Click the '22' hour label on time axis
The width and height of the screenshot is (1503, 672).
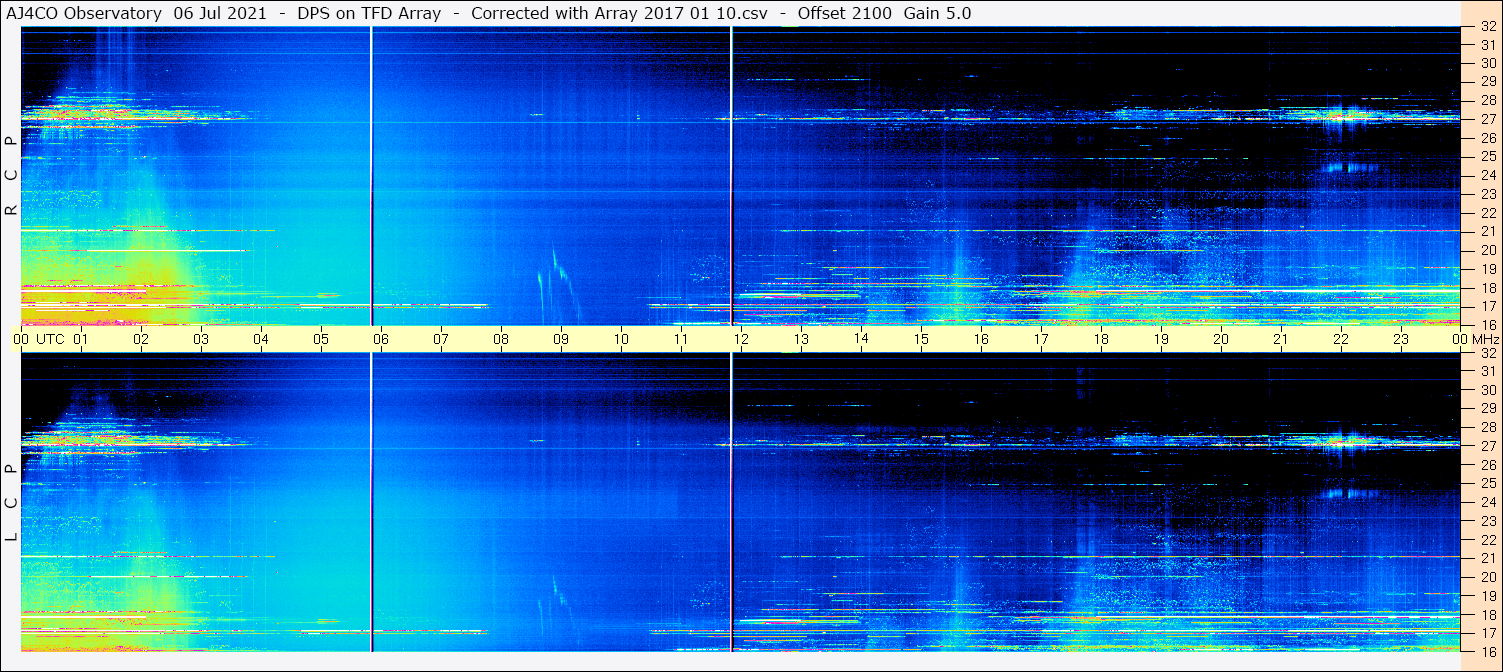coord(1341,339)
